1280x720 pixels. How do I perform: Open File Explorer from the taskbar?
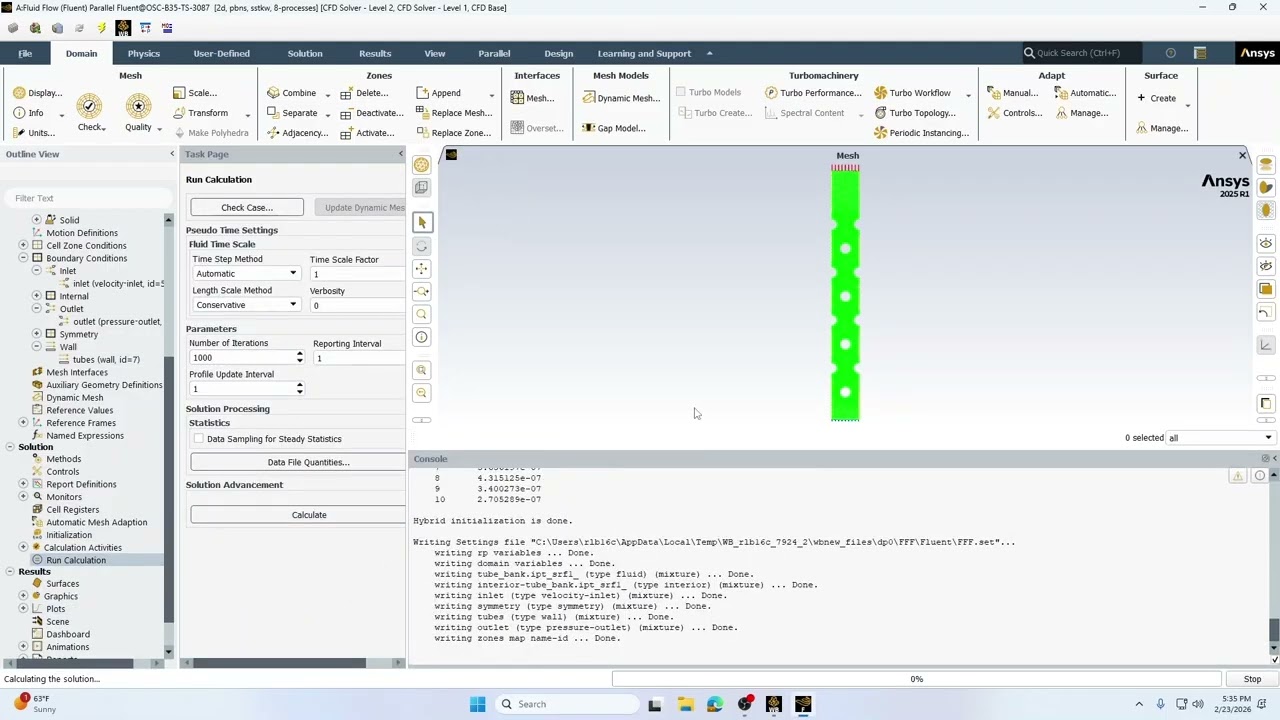(685, 704)
